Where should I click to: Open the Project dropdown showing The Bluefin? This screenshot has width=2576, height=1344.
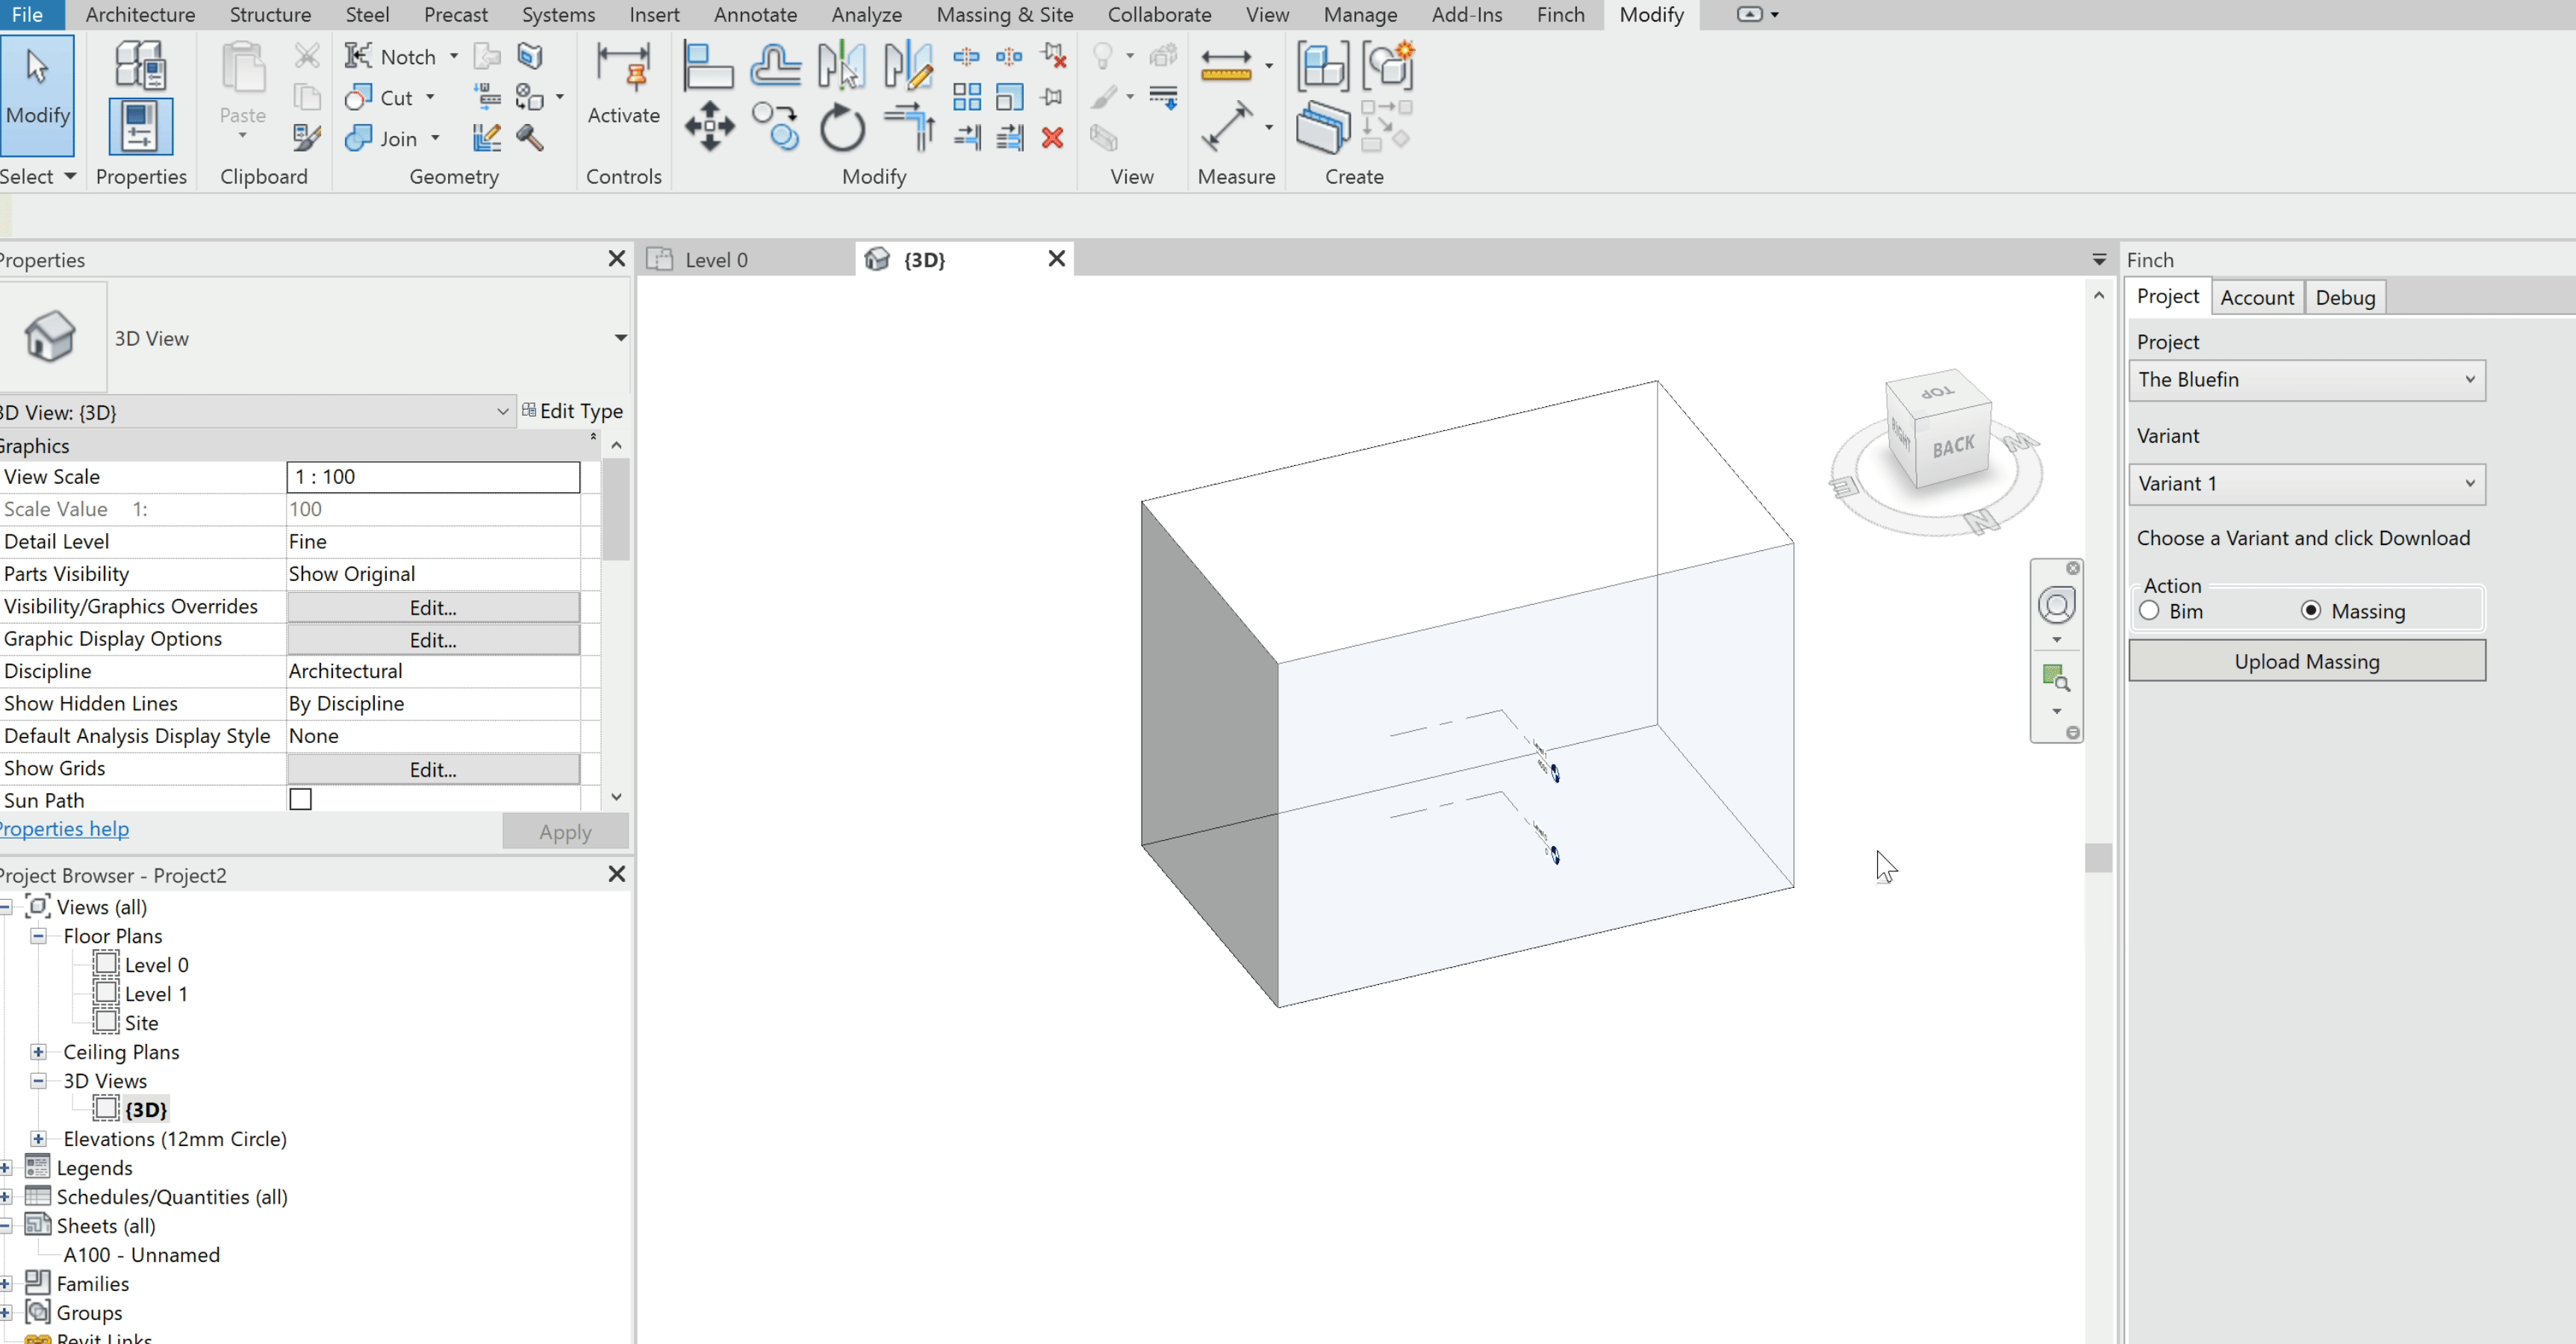click(x=2306, y=380)
